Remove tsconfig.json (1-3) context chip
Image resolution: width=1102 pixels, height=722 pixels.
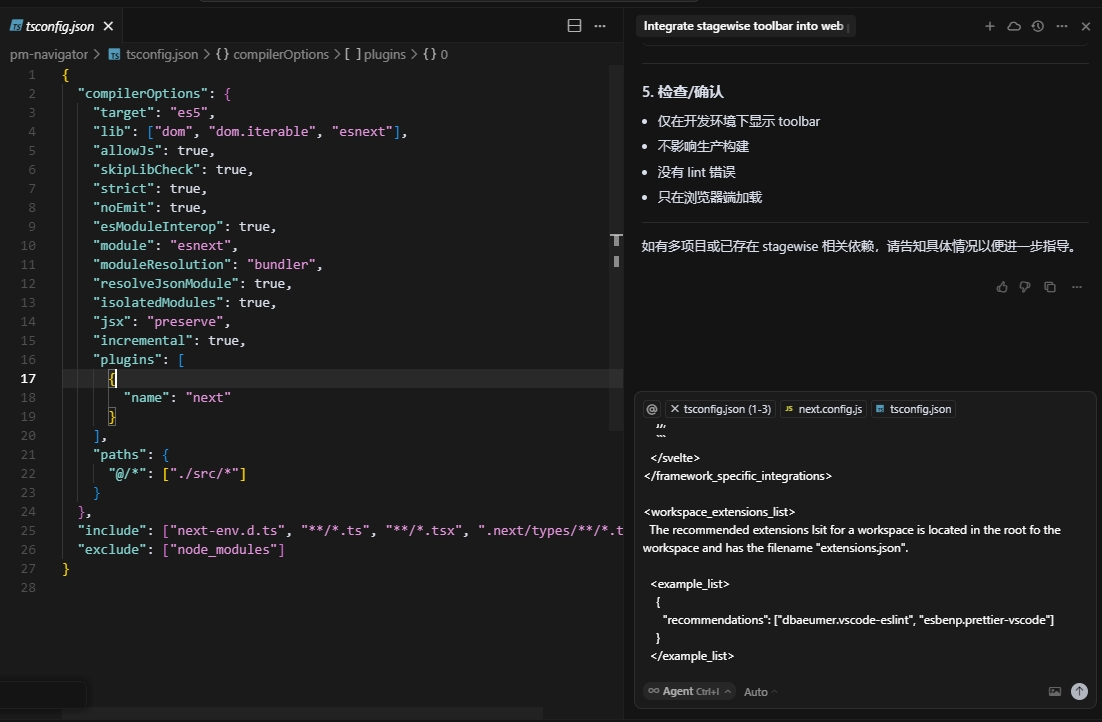coord(675,409)
